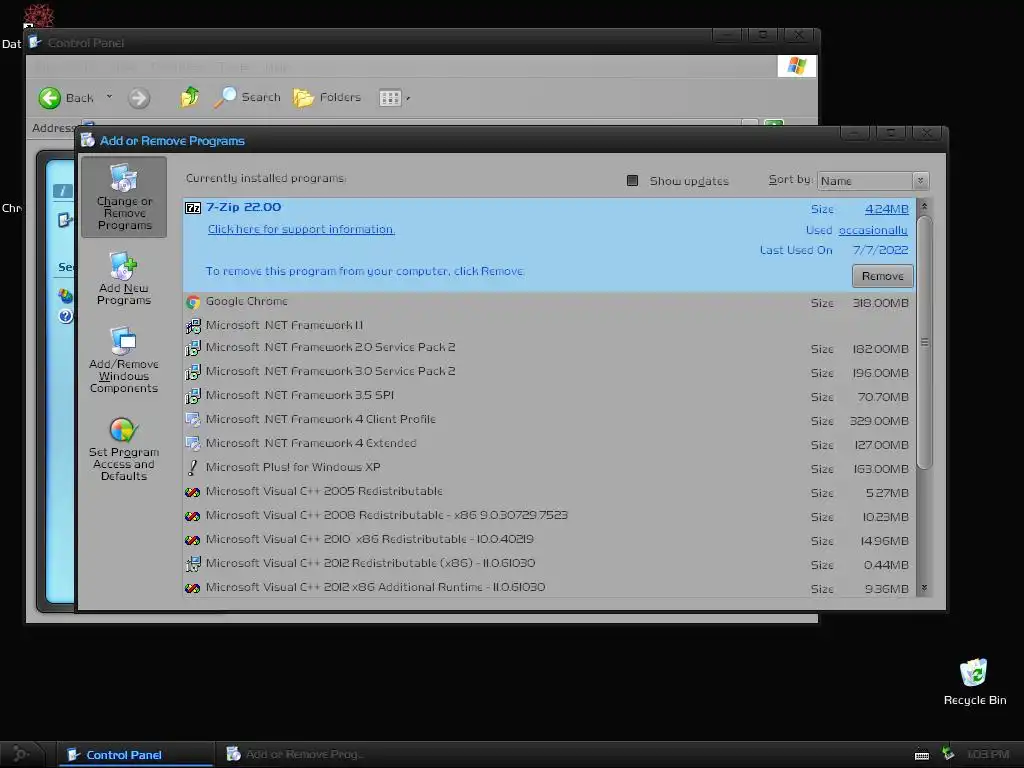
Task: Click icon for Visual C++ 2005 Redistributable
Action: coord(193,492)
